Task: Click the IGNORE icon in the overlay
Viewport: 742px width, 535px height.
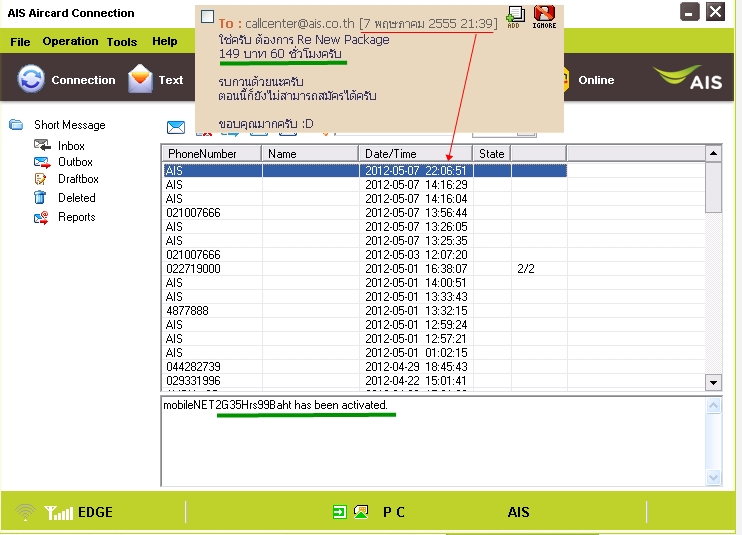Action: (x=544, y=17)
